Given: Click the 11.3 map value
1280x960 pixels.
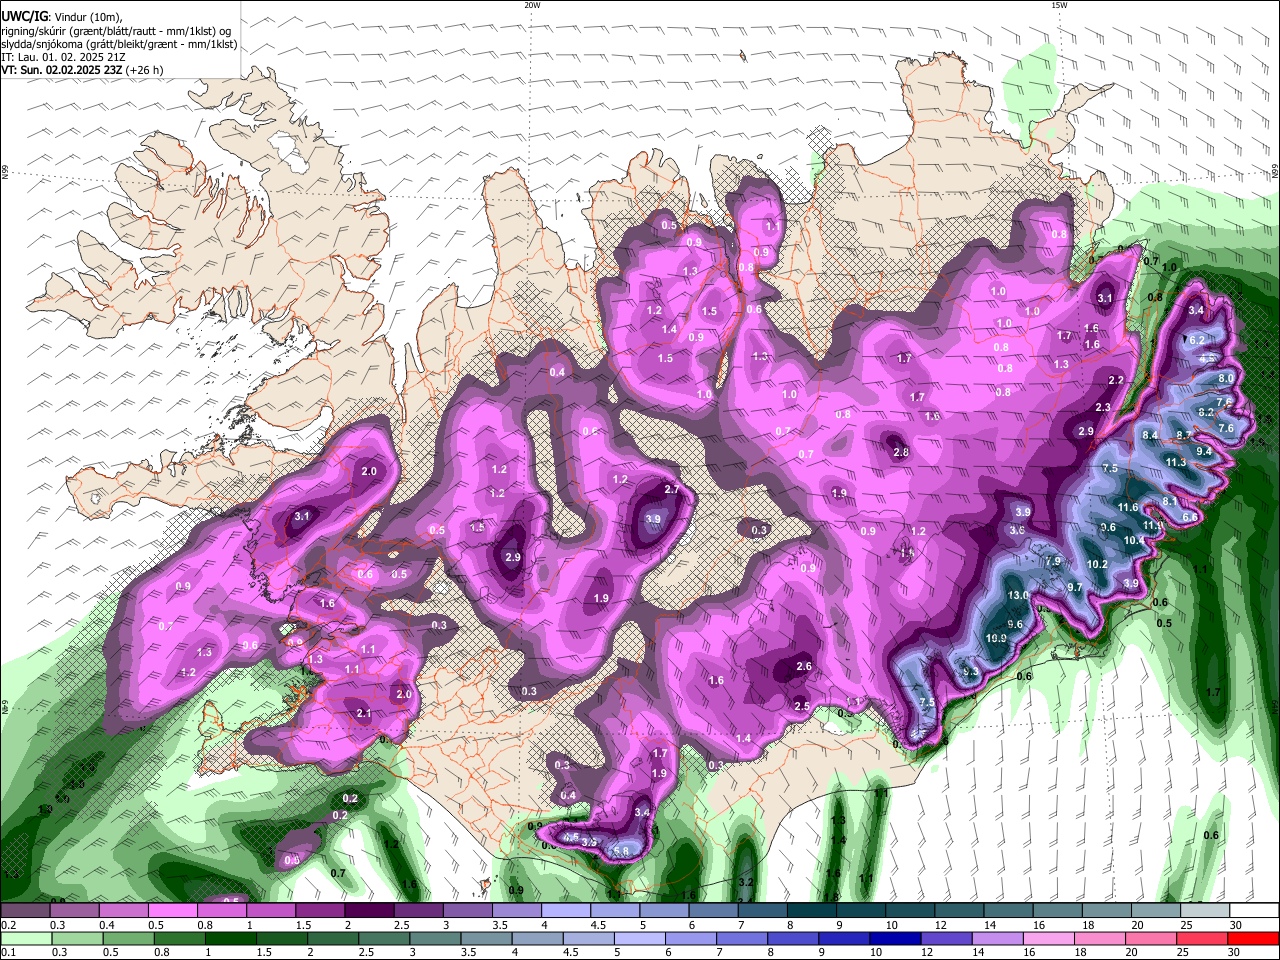Looking at the screenshot, I should click(1175, 462).
